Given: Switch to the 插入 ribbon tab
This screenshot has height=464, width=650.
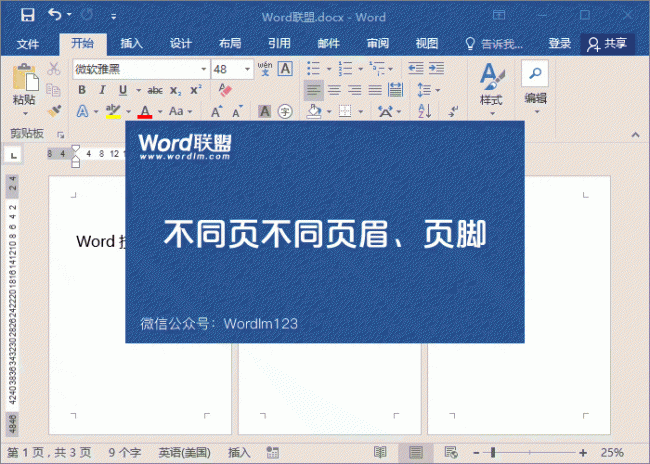Looking at the screenshot, I should [131, 43].
